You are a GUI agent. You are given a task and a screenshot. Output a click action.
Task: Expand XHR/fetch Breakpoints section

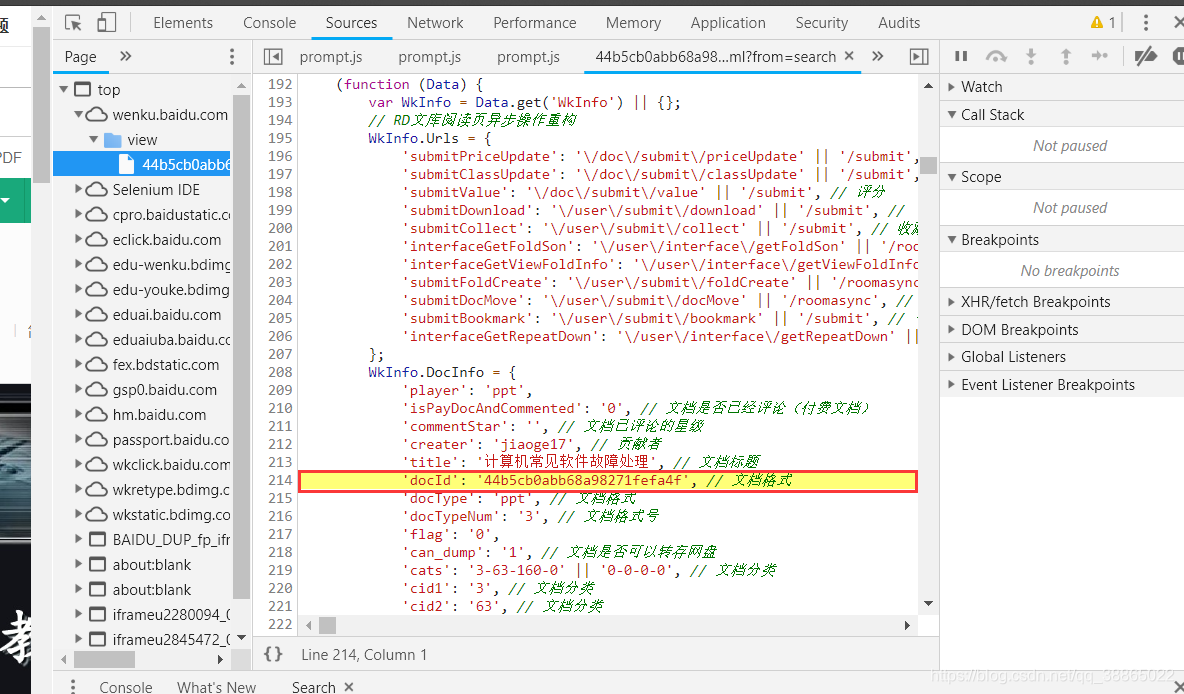(951, 301)
